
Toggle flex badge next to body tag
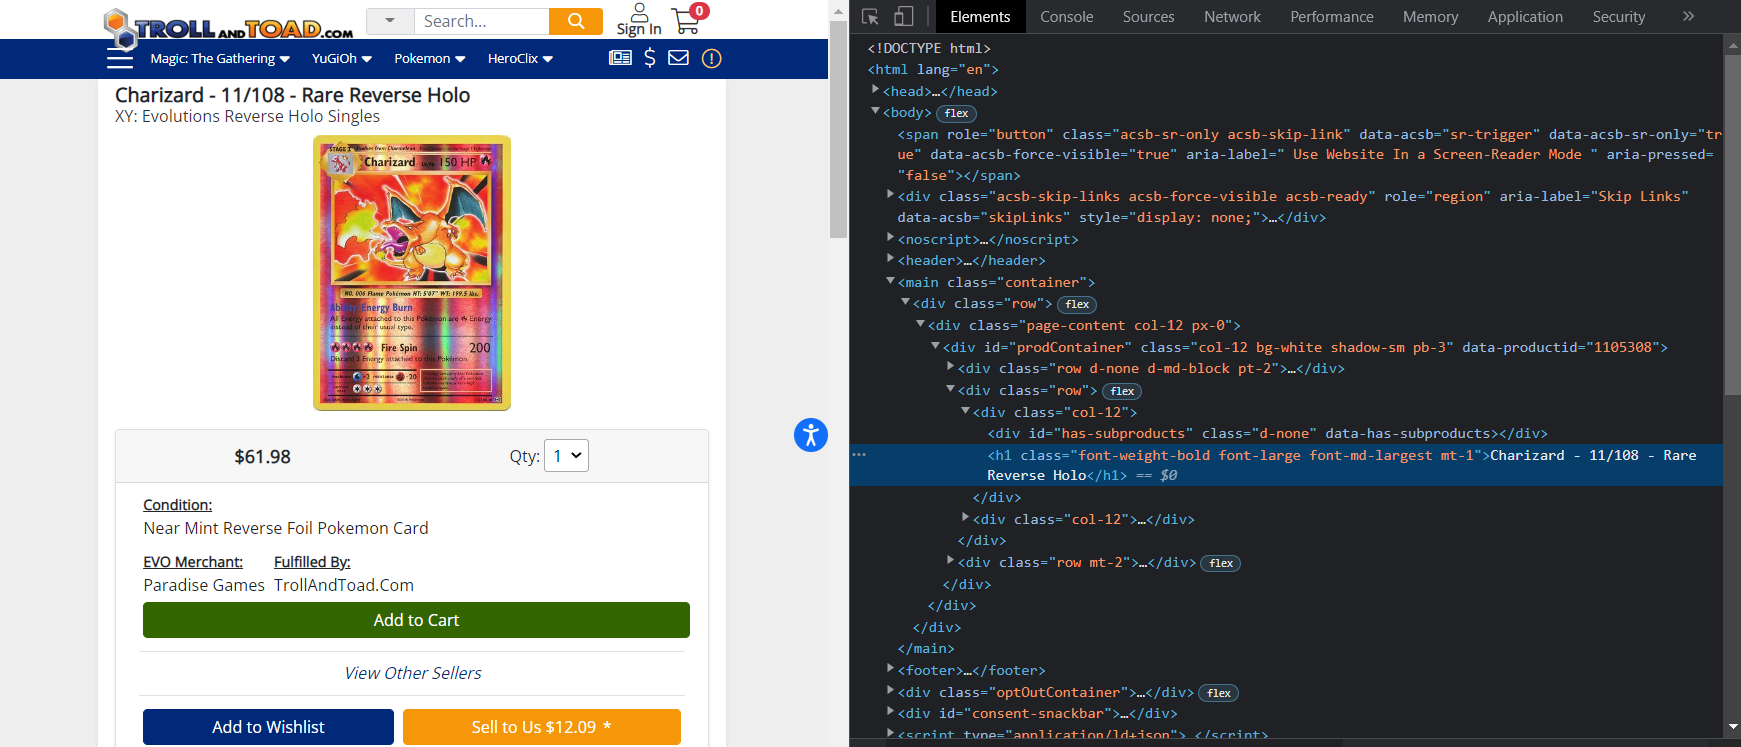[x=956, y=113]
